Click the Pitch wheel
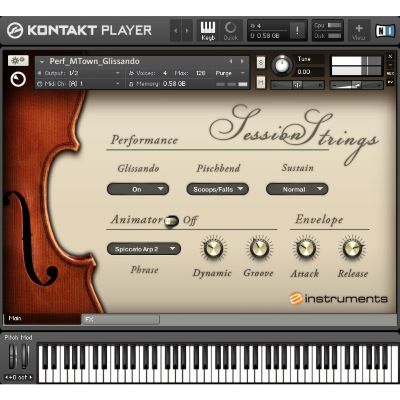 [x=12, y=357]
